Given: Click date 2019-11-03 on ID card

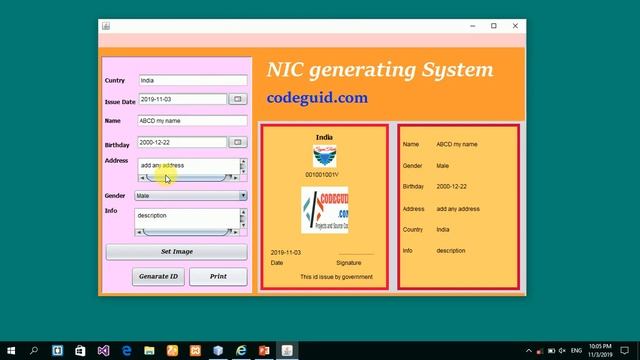Looking at the screenshot, I should point(286,253).
